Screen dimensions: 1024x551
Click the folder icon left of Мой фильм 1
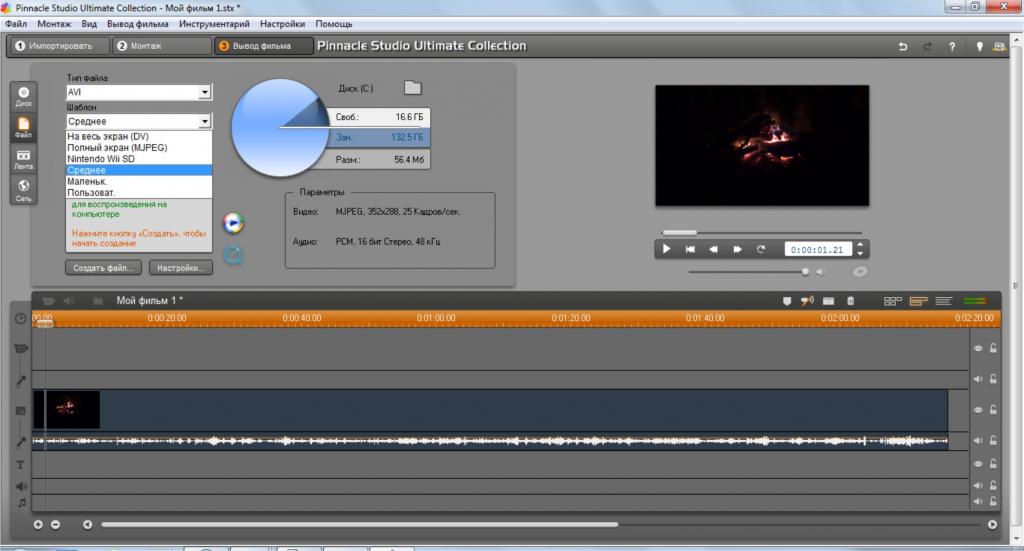[97, 301]
